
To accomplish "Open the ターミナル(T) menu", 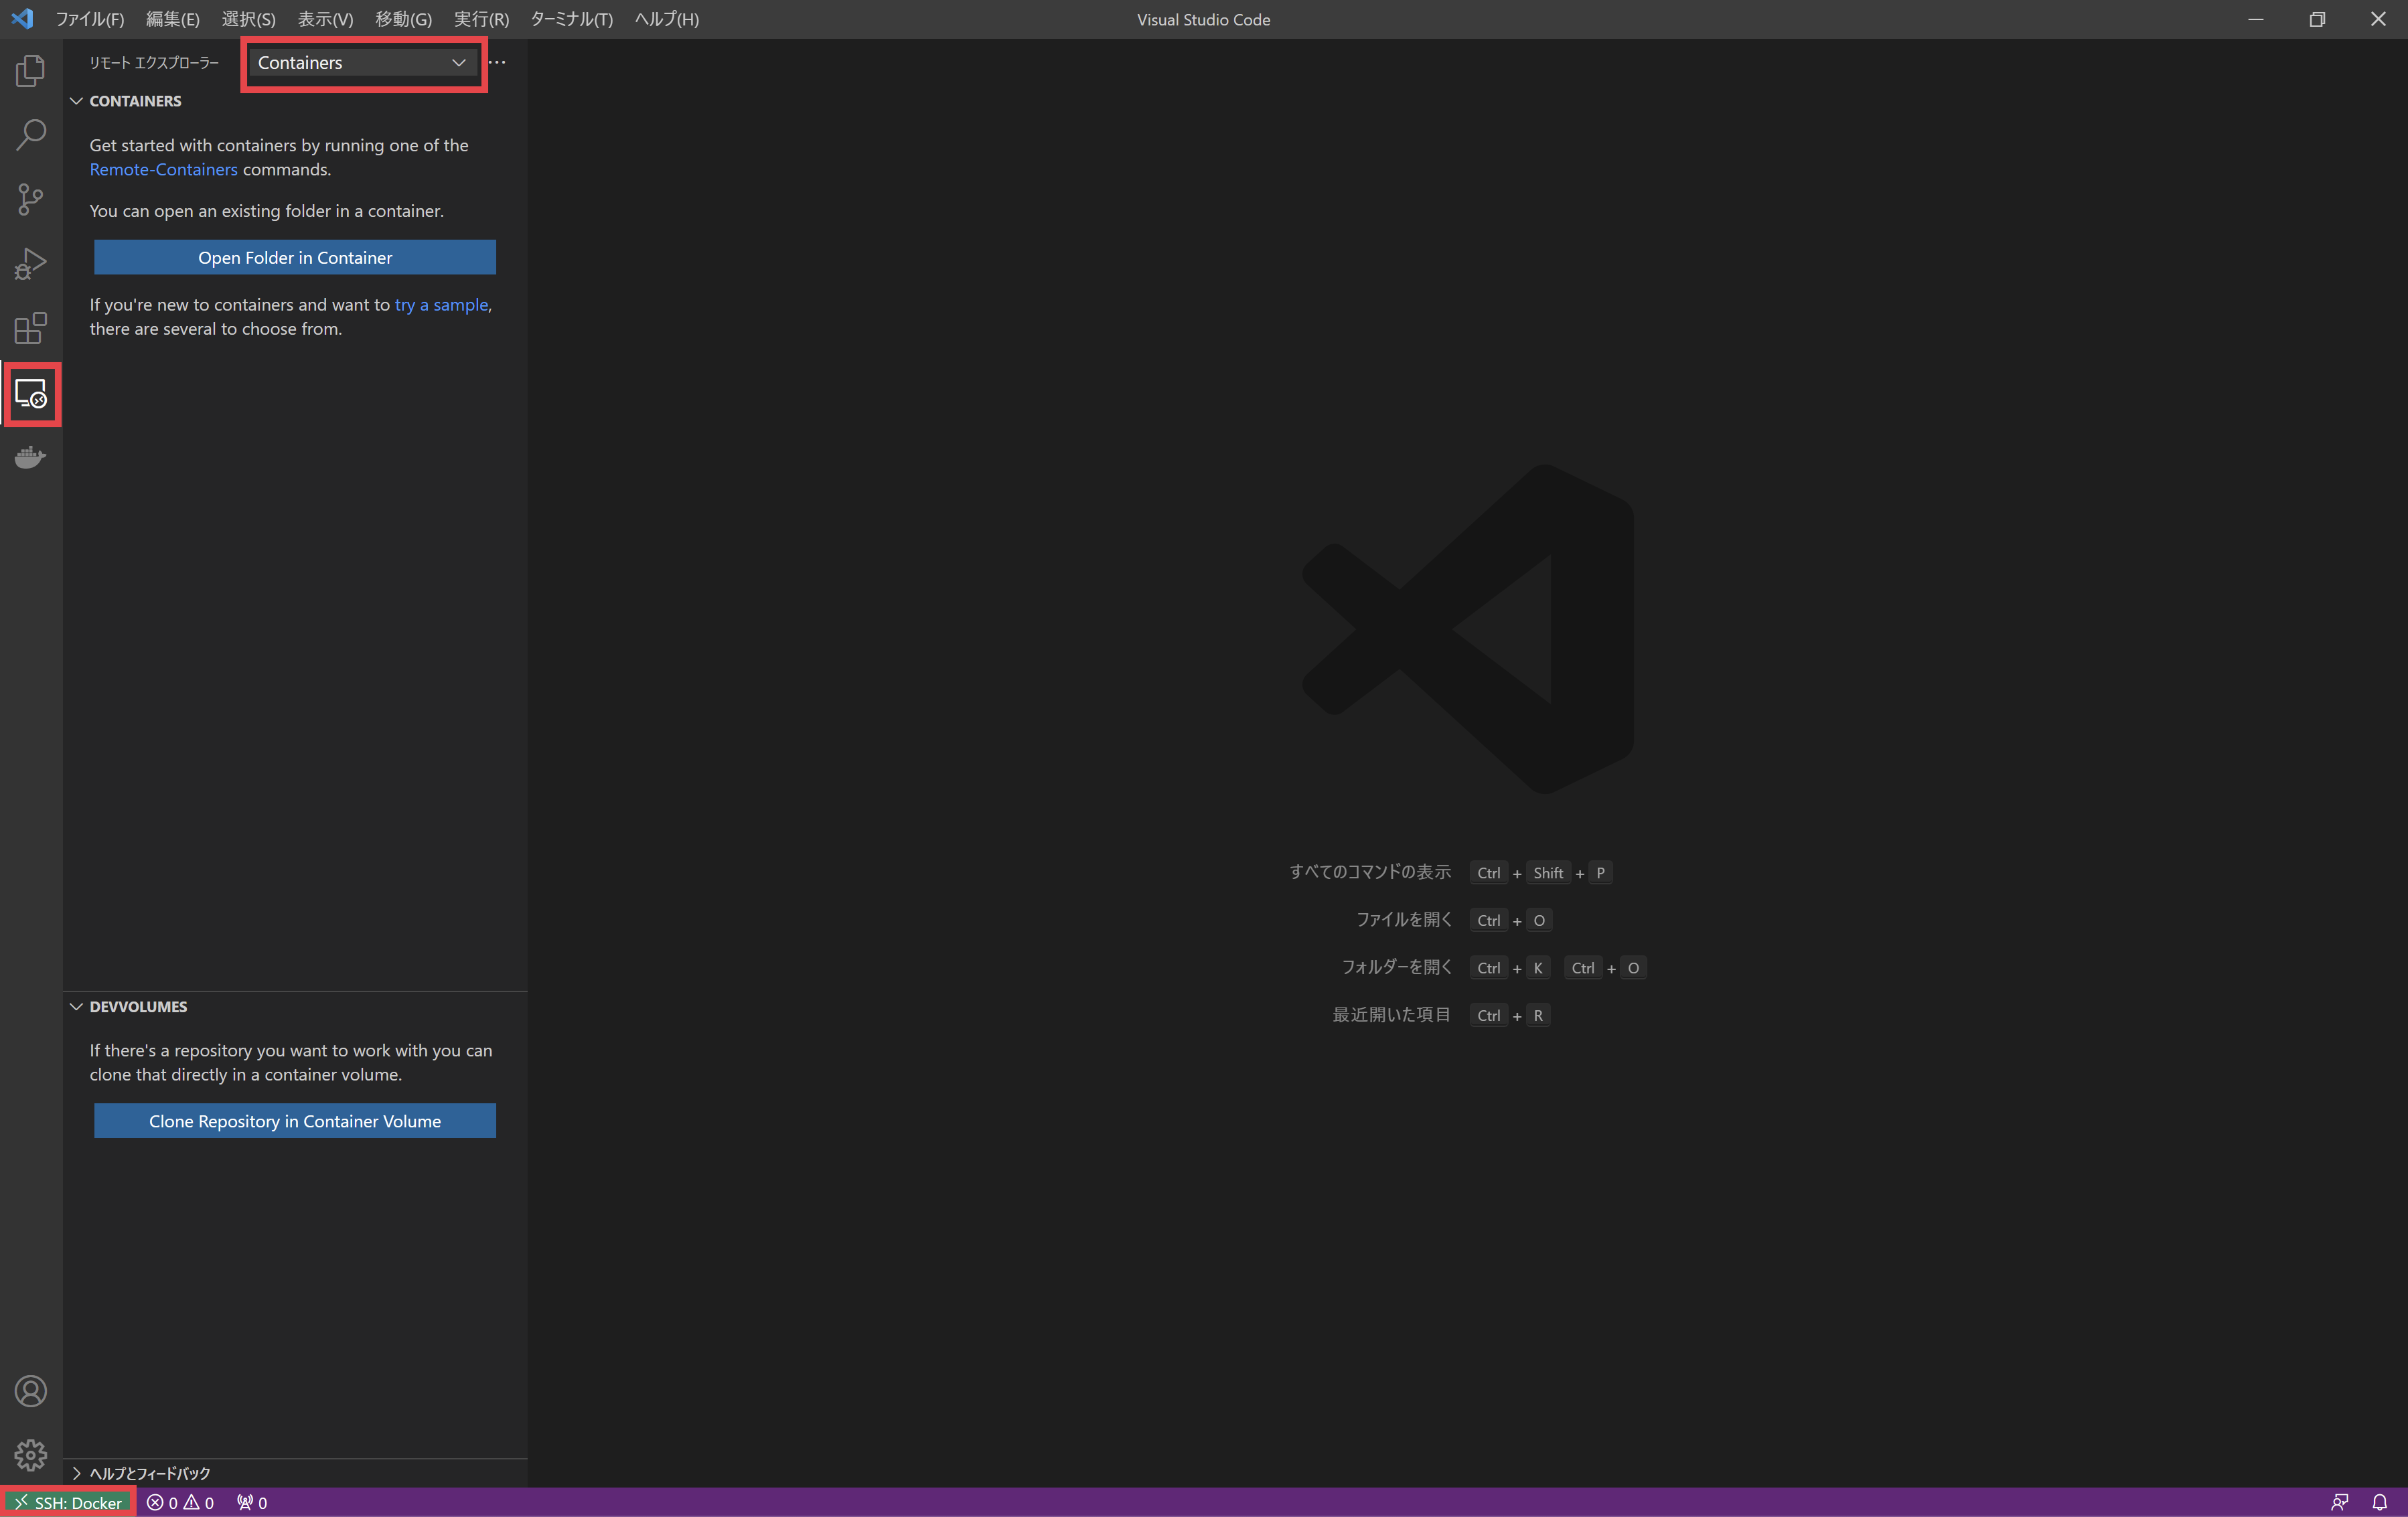I will (570, 19).
